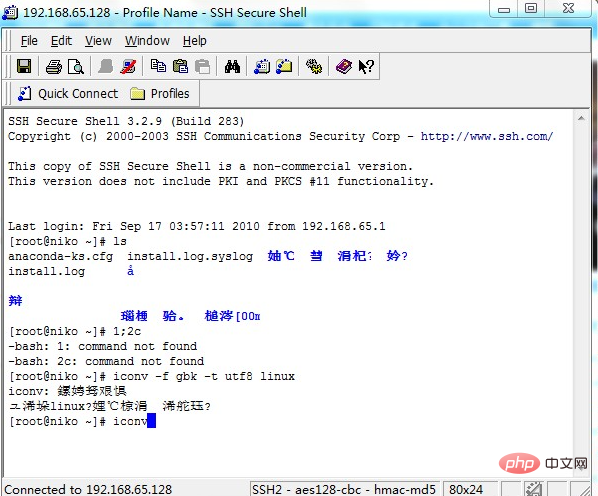The width and height of the screenshot is (598, 496).
Task: Click the Help book icon
Action: (x=344, y=67)
